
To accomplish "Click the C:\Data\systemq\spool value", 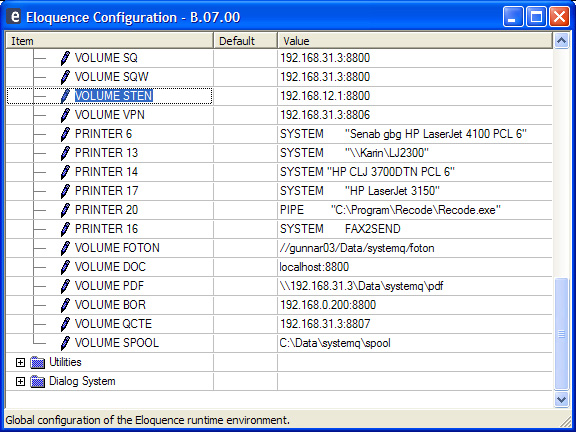I will click(335, 343).
